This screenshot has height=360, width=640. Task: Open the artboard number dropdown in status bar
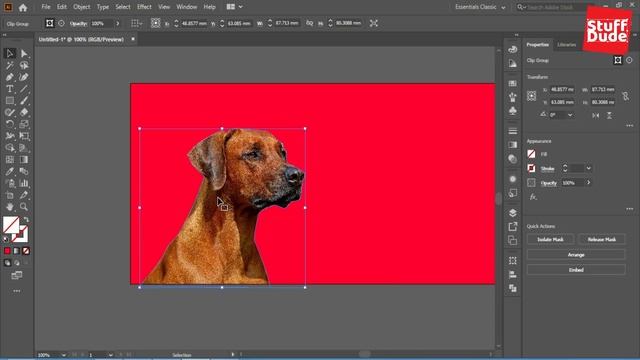111,355
